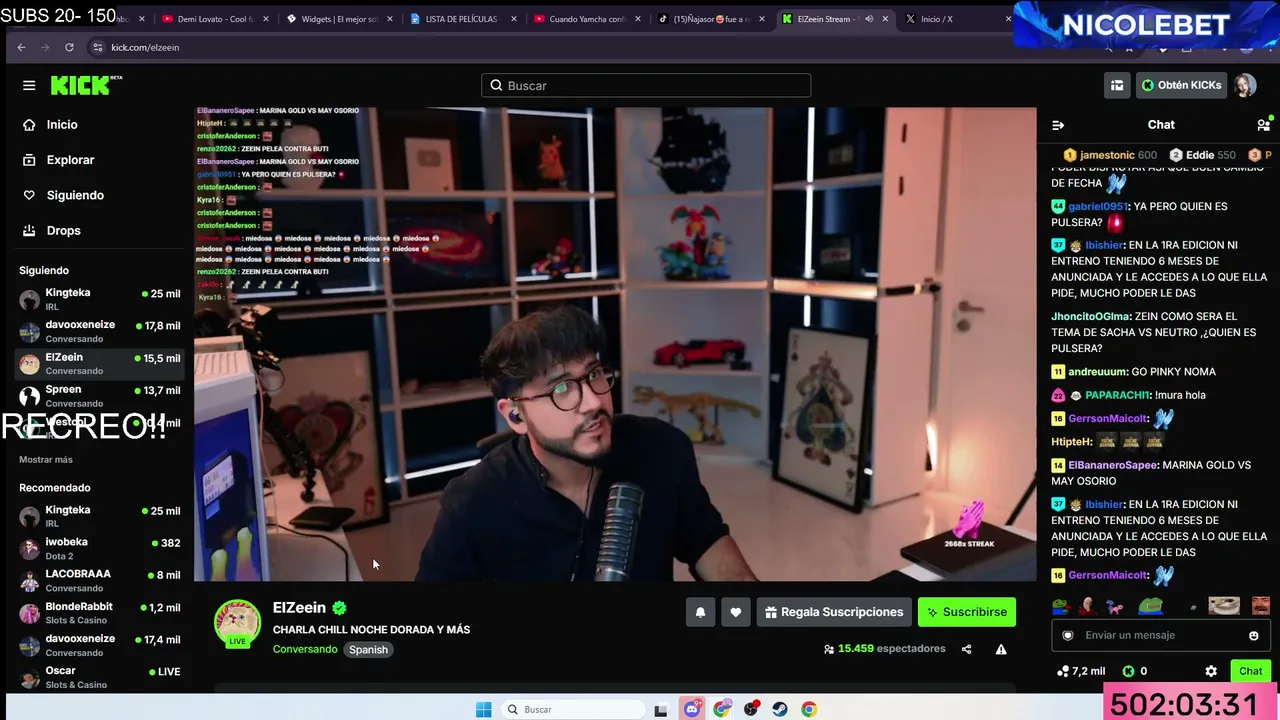Turn on notifications with bell icon
This screenshot has width=1280, height=720.
[700, 612]
